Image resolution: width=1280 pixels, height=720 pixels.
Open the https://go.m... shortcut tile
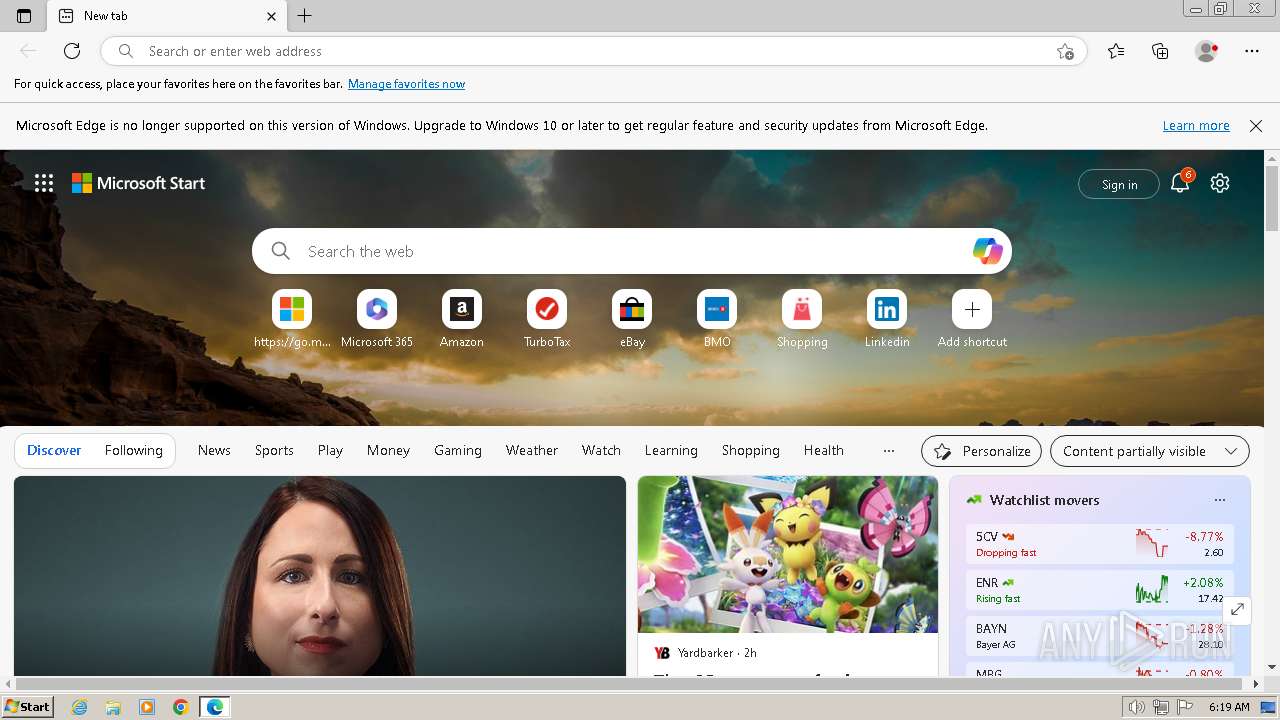pyautogui.click(x=292, y=320)
